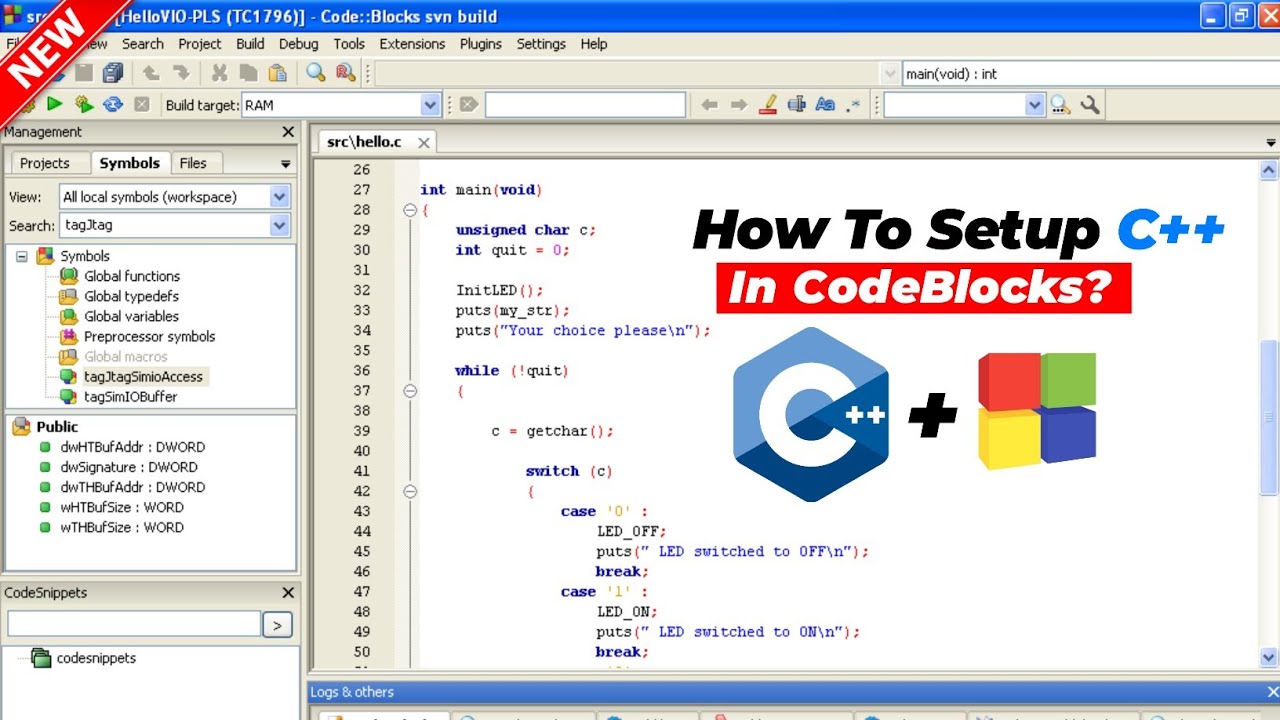Click the Rebuild blue arrows icon
Screen dimensions: 1280x720
tap(113, 104)
